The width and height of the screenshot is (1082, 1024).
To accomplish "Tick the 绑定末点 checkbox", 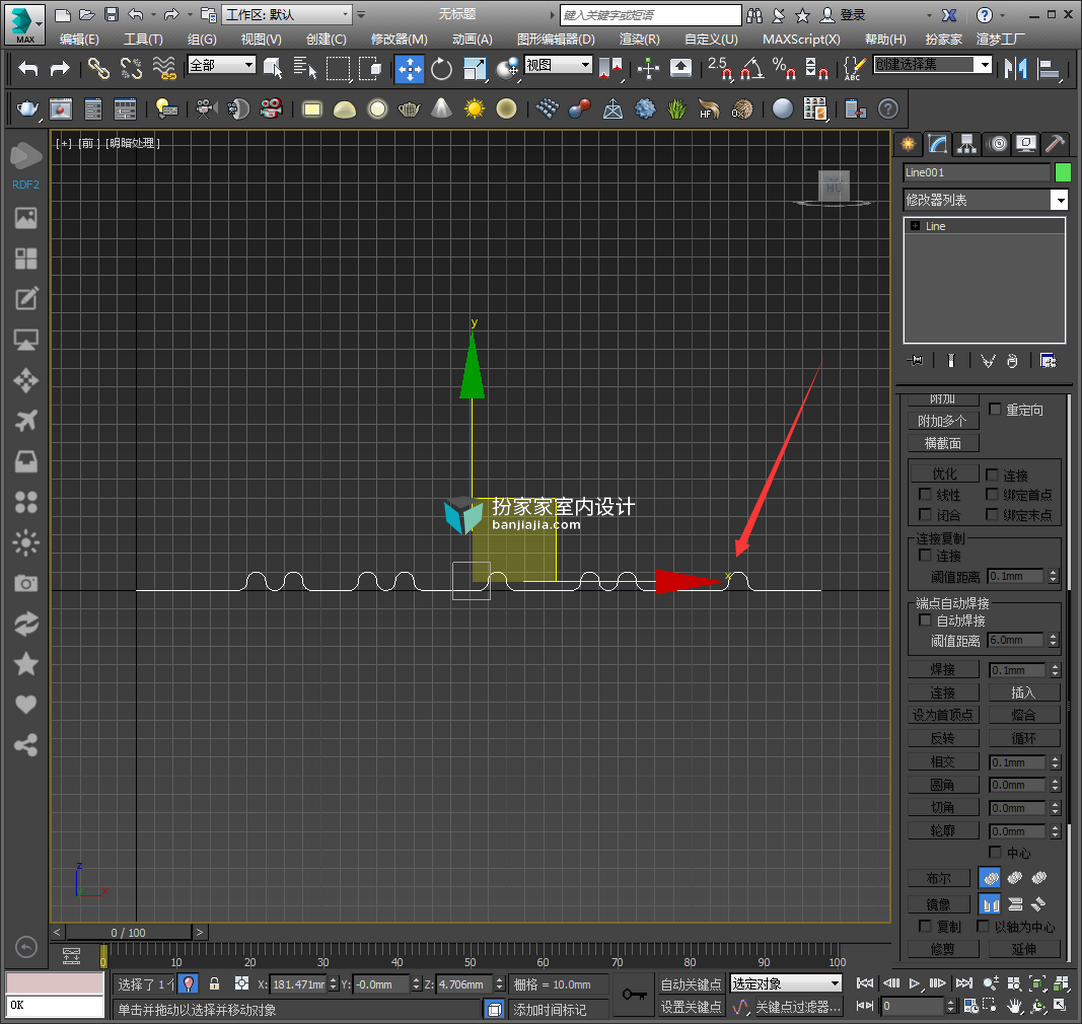I will 992,514.
